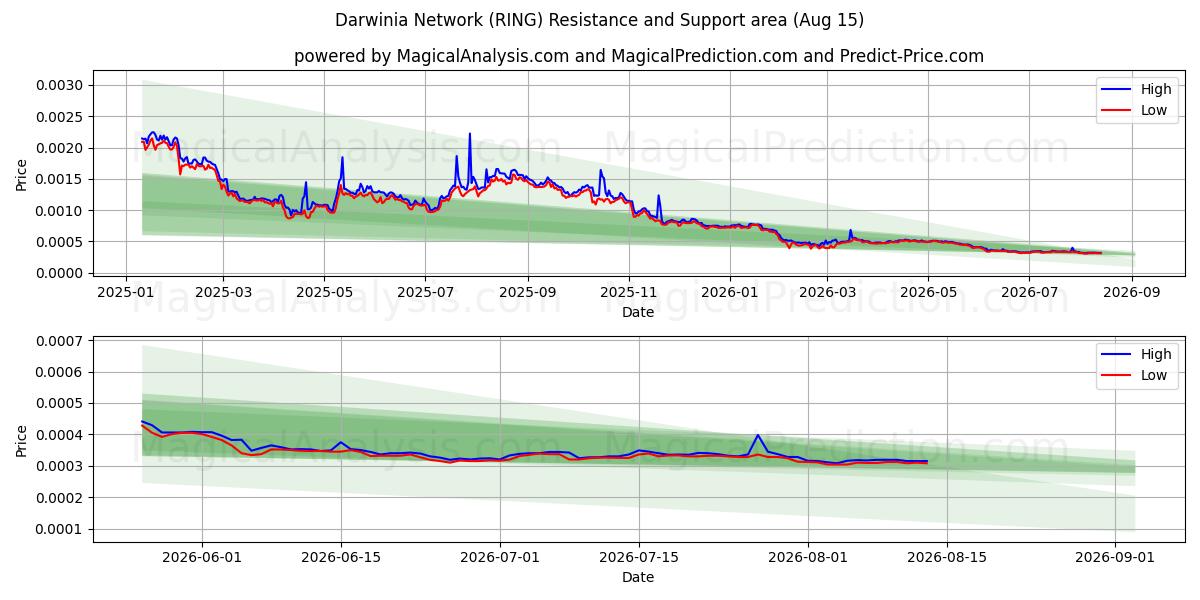Click the 0.0005 tick on bottom chart
Viewport: 1200px width, 600px height.
pyautogui.click(x=60, y=404)
